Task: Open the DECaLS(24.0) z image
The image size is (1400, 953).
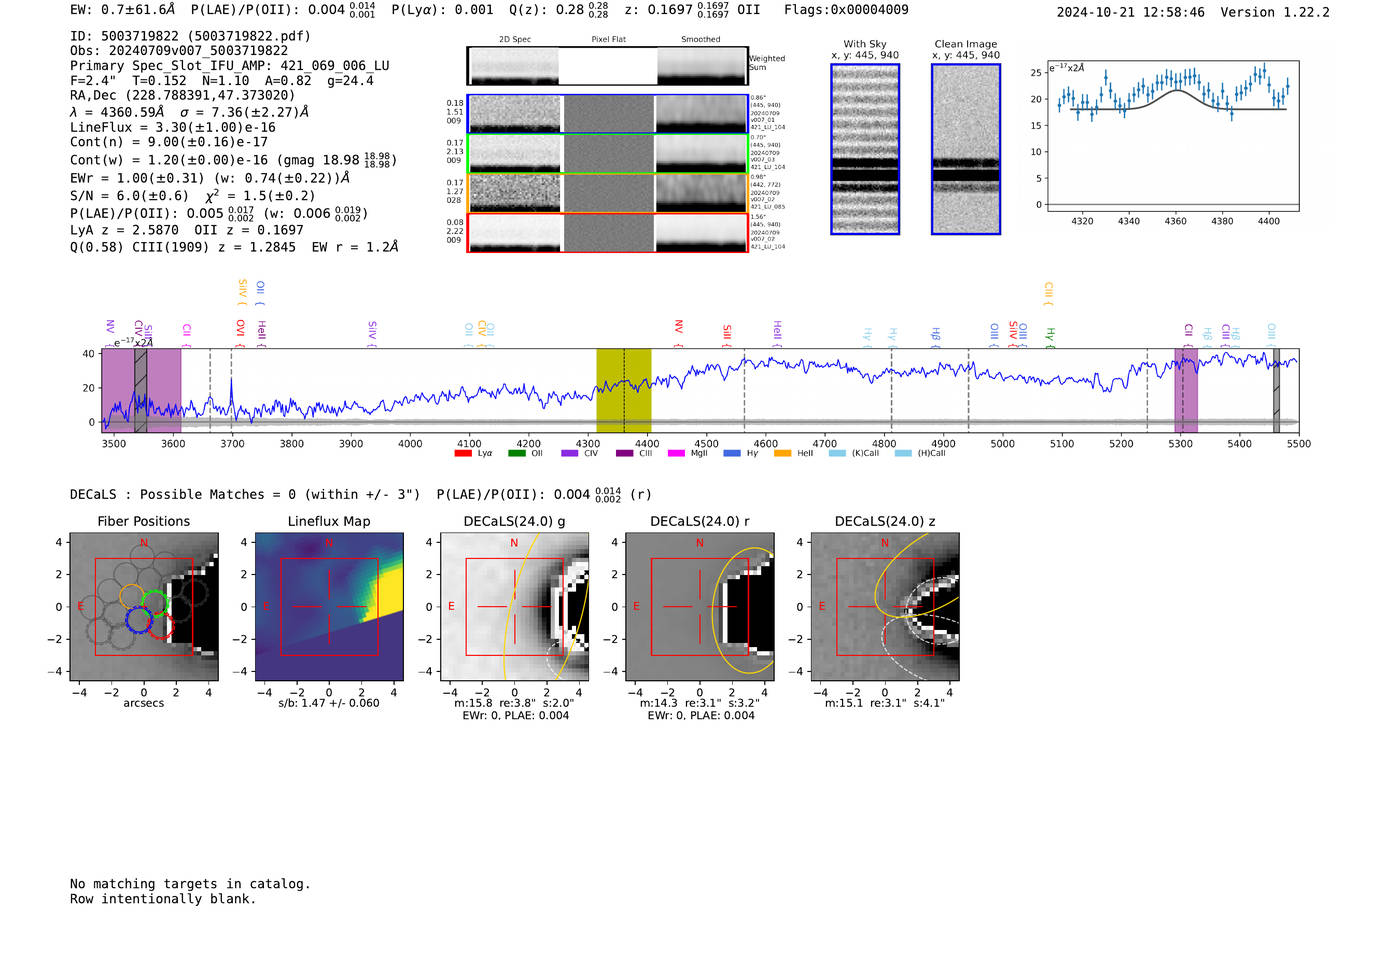Action: click(885, 607)
